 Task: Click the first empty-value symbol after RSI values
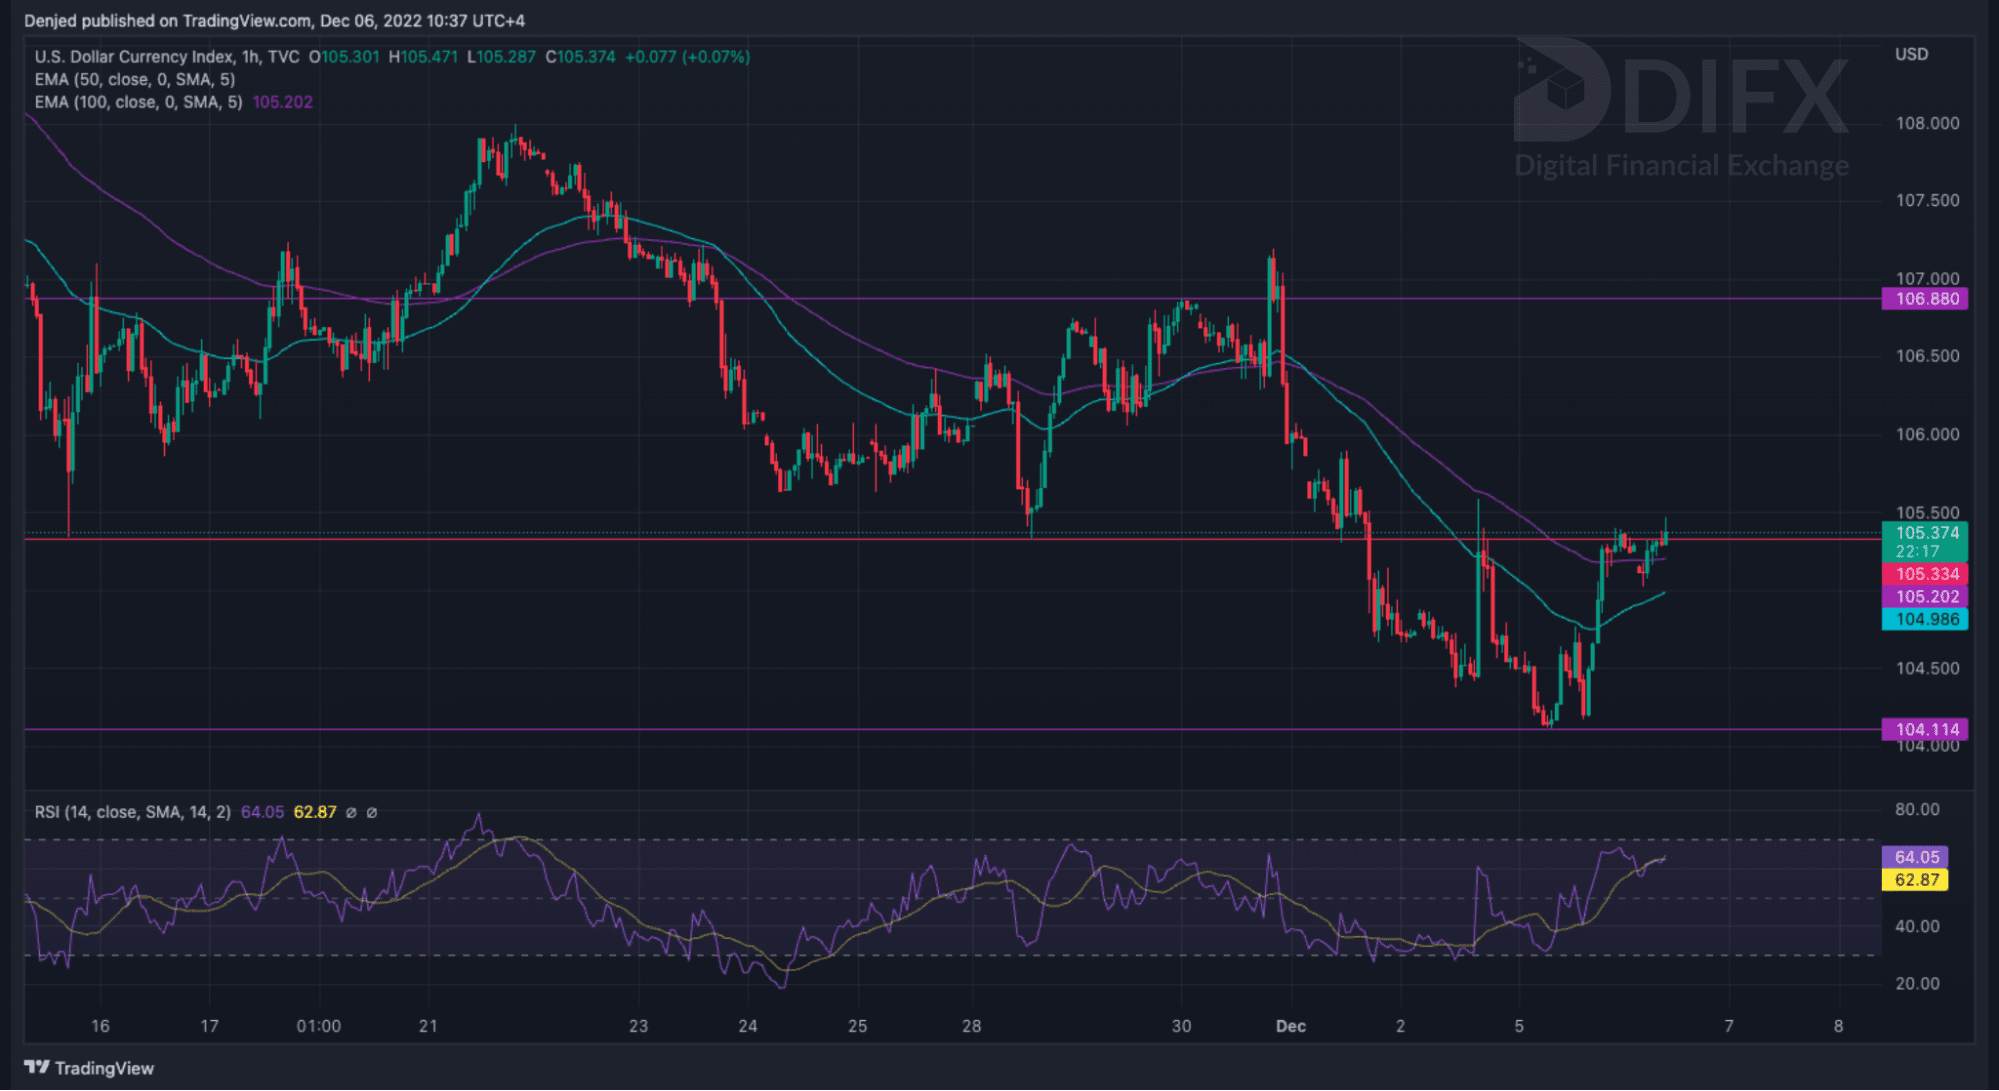click(351, 813)
